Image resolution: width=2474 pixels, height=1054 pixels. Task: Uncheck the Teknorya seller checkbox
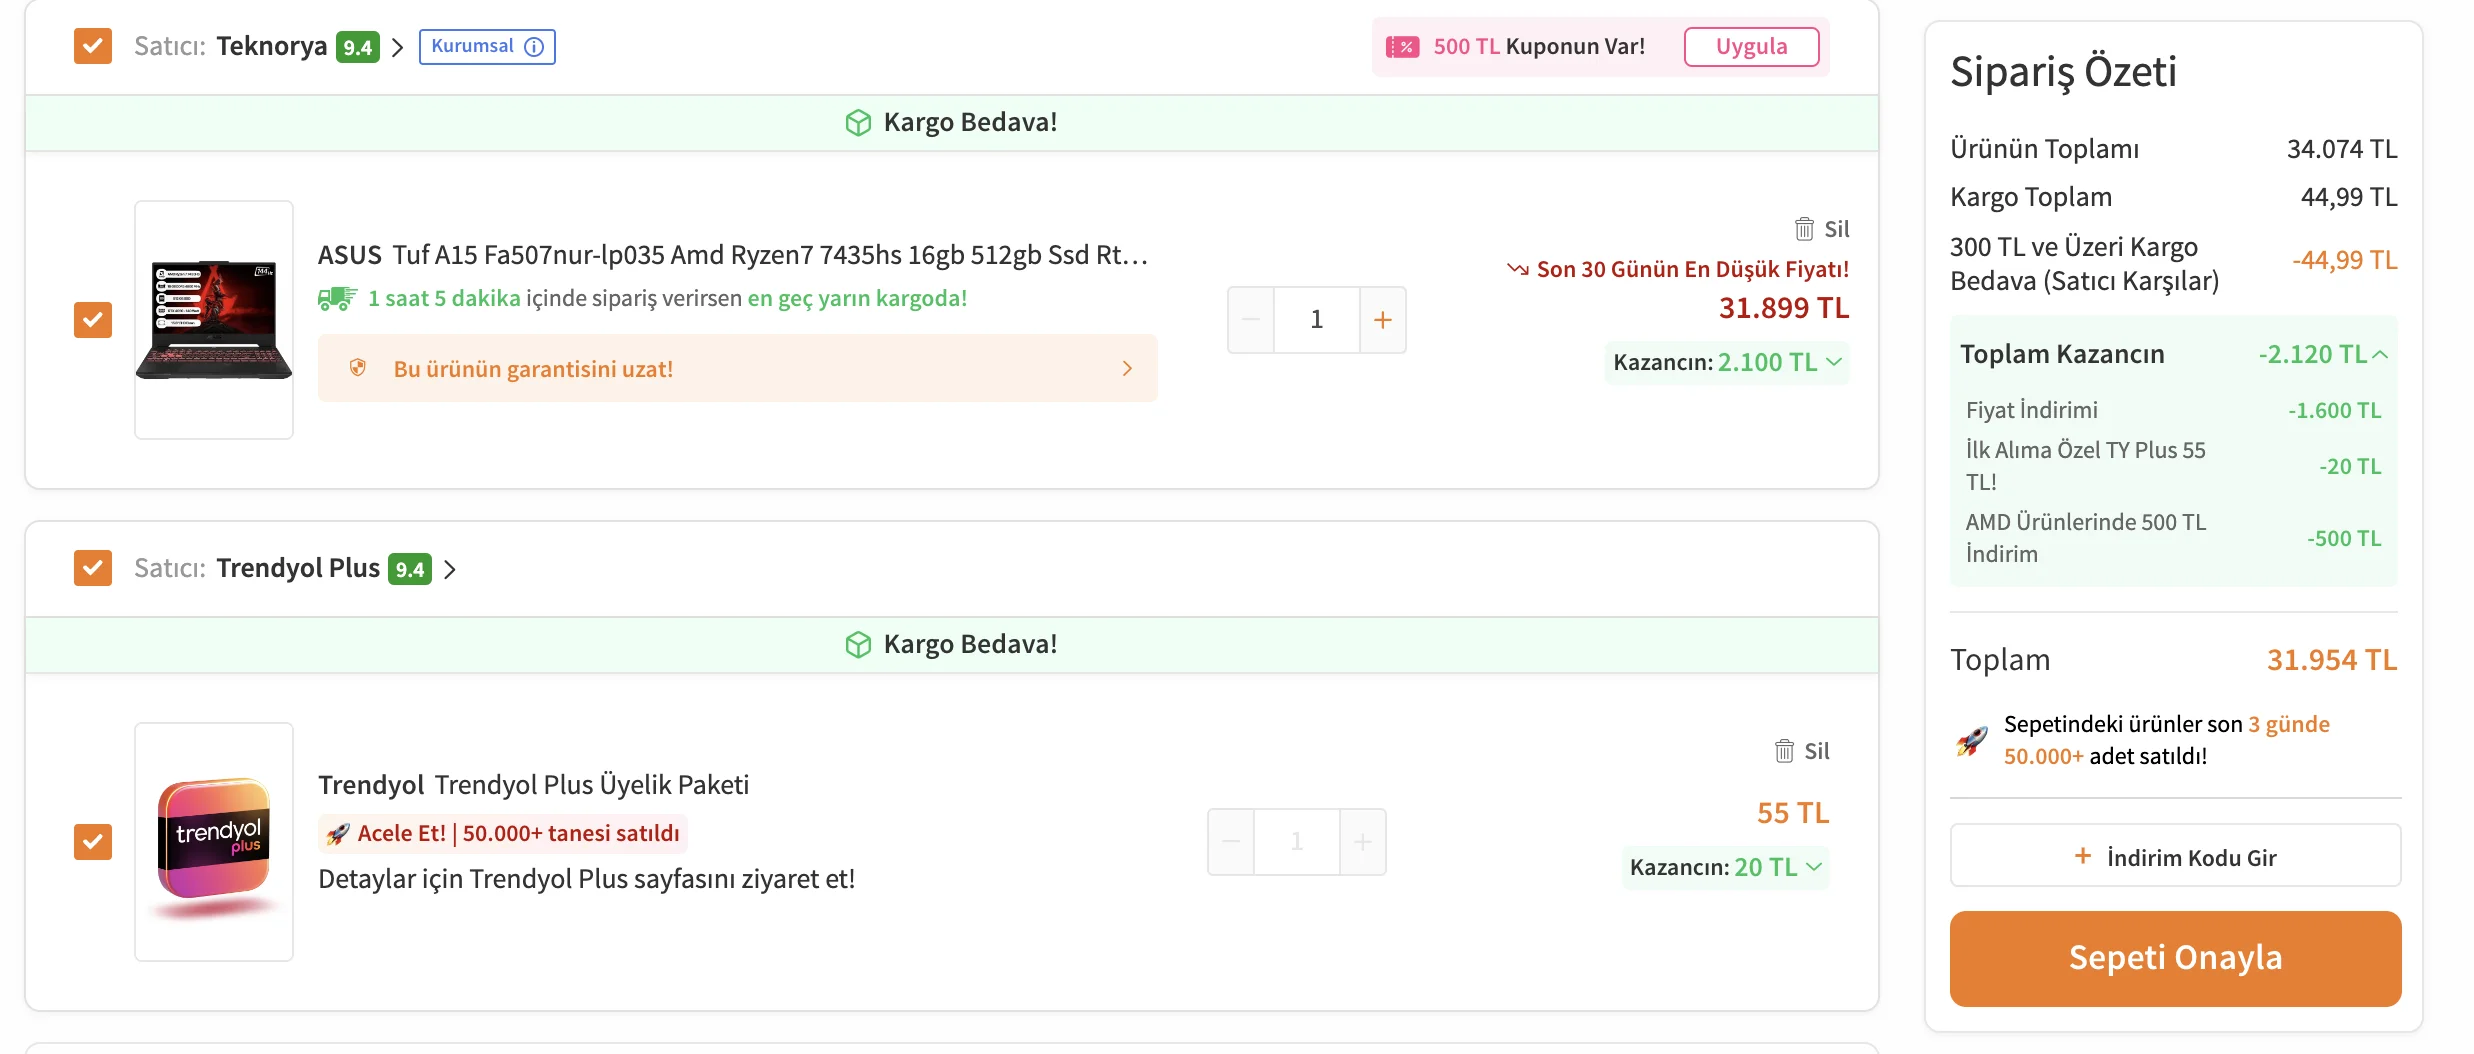[93, 46]
